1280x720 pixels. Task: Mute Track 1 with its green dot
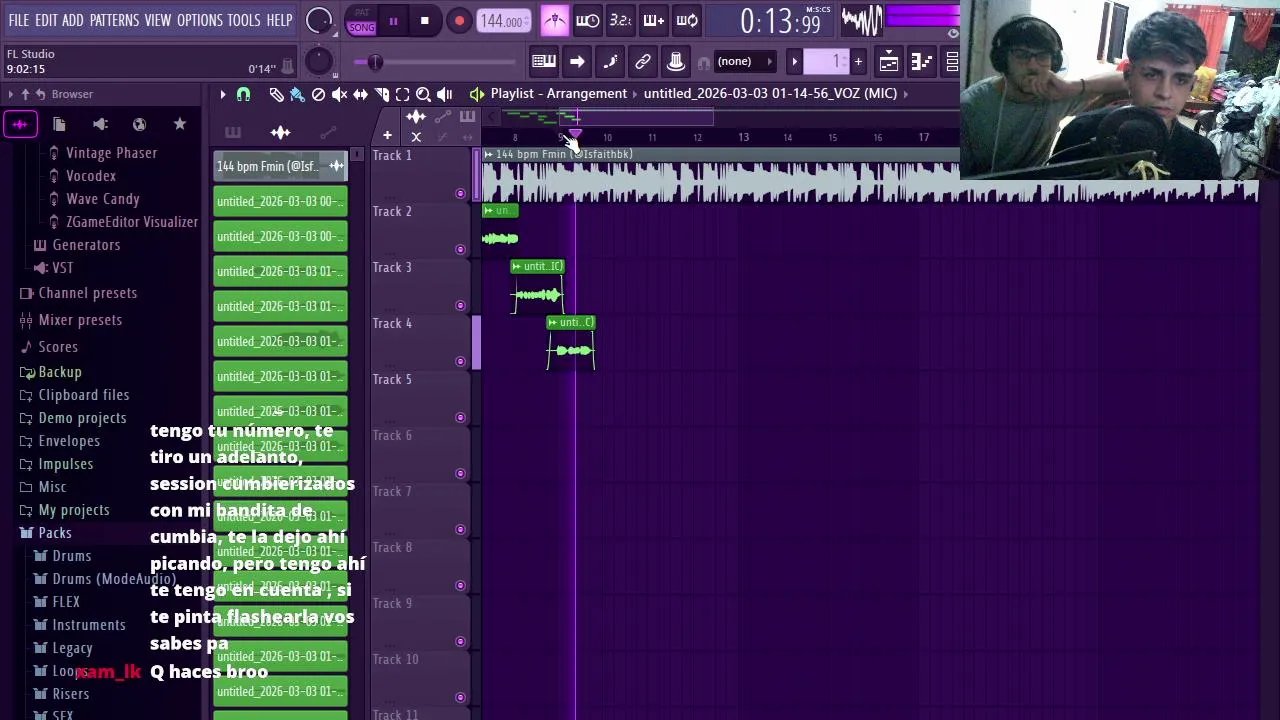[x=460, y=193]
